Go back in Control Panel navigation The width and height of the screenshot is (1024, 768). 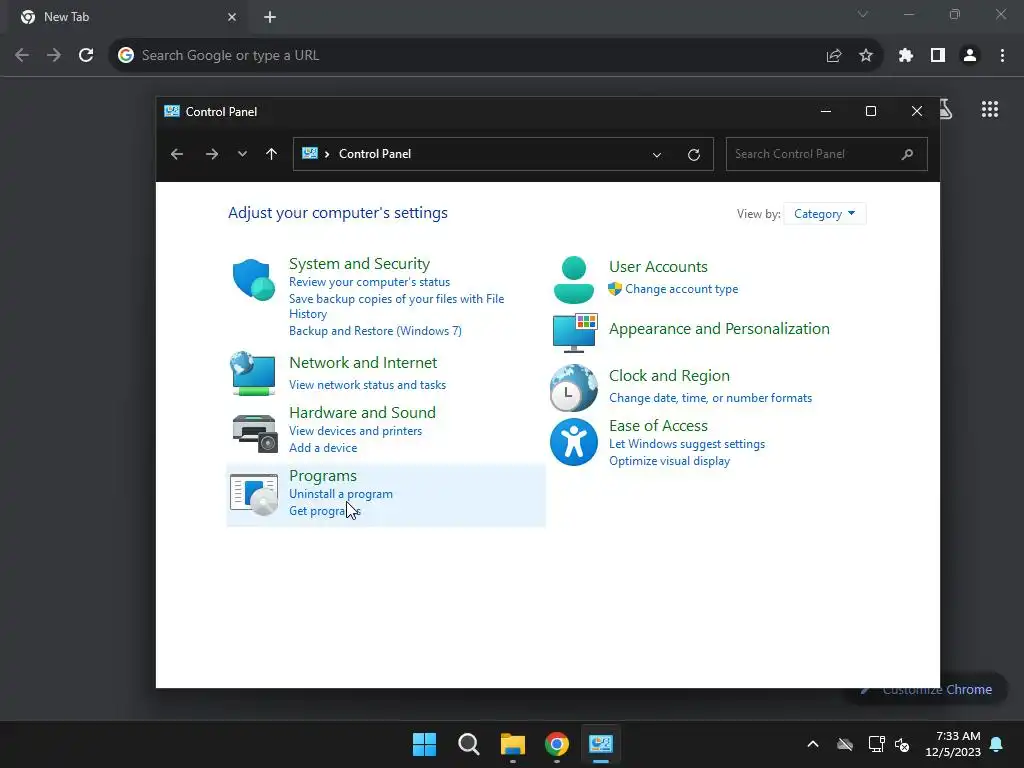click(177, 154)
